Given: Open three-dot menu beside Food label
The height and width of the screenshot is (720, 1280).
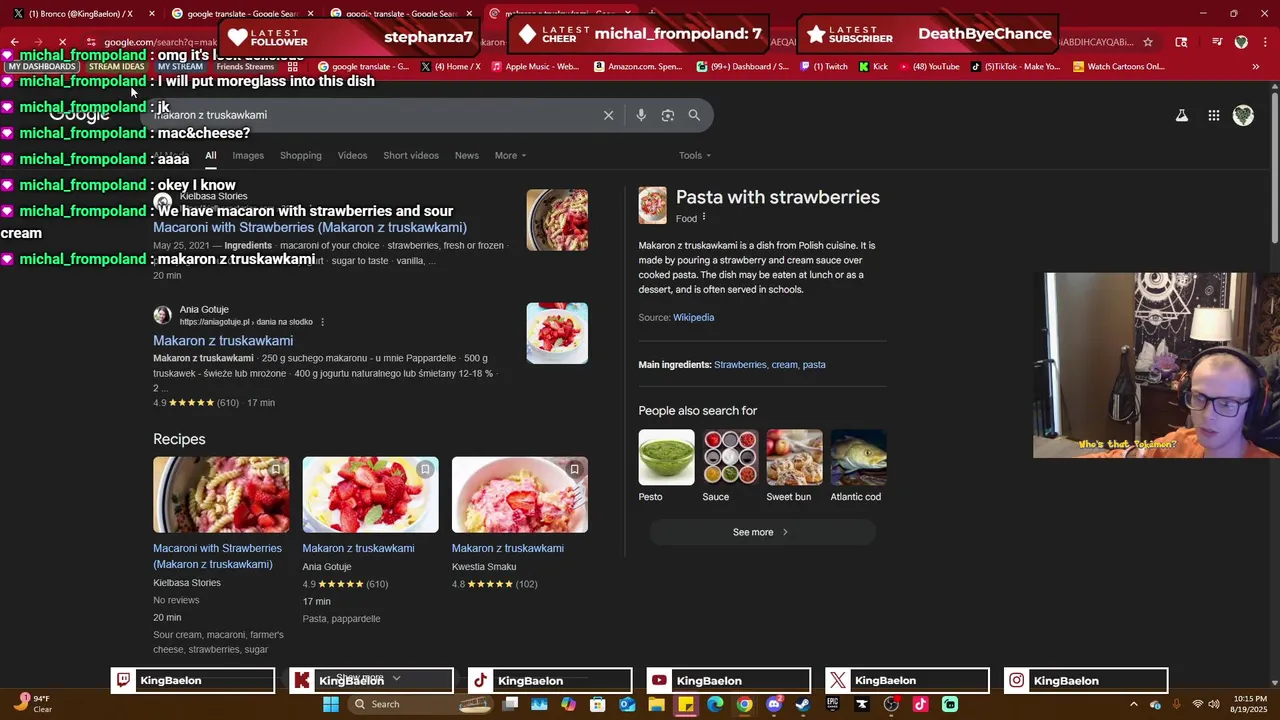Looking at the screenshot, I should click(704, 218).
